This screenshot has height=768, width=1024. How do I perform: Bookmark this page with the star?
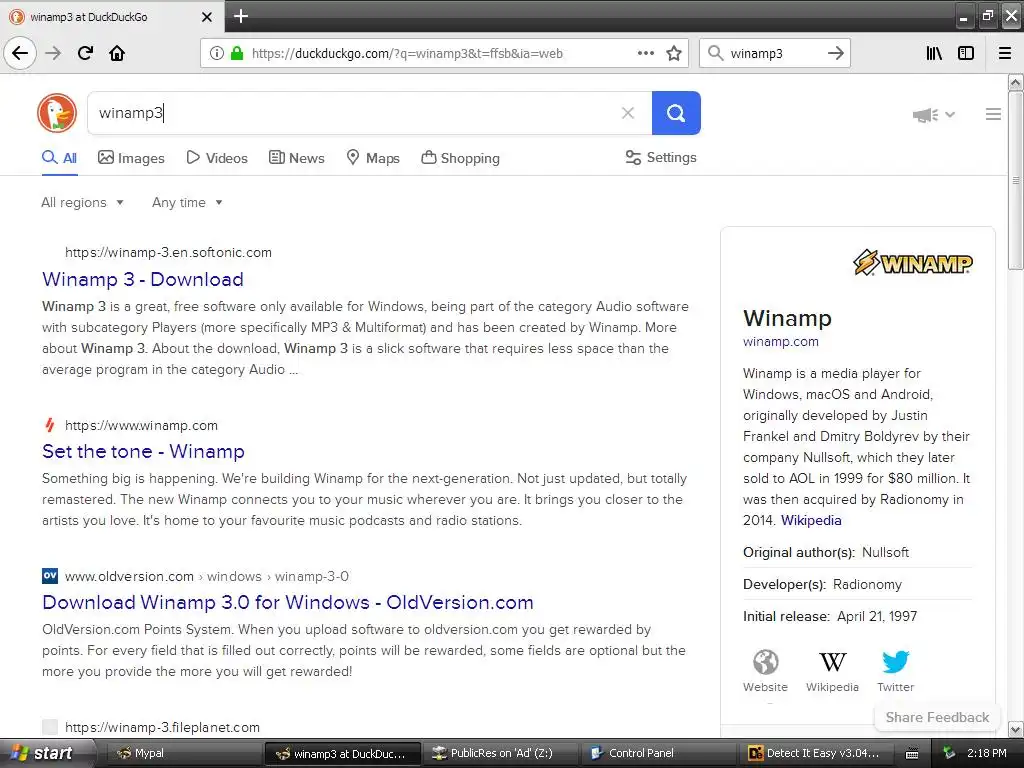[x=674, y=53]
